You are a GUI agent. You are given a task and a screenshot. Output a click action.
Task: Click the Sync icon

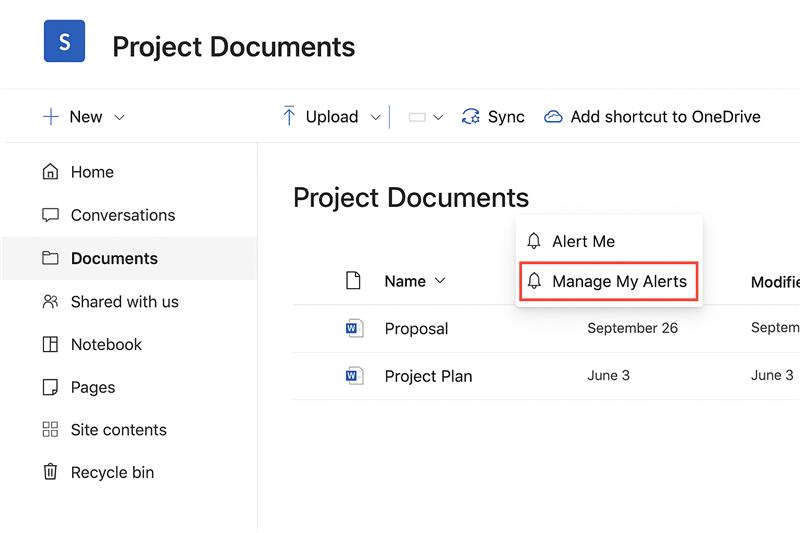tap(471, 117)
